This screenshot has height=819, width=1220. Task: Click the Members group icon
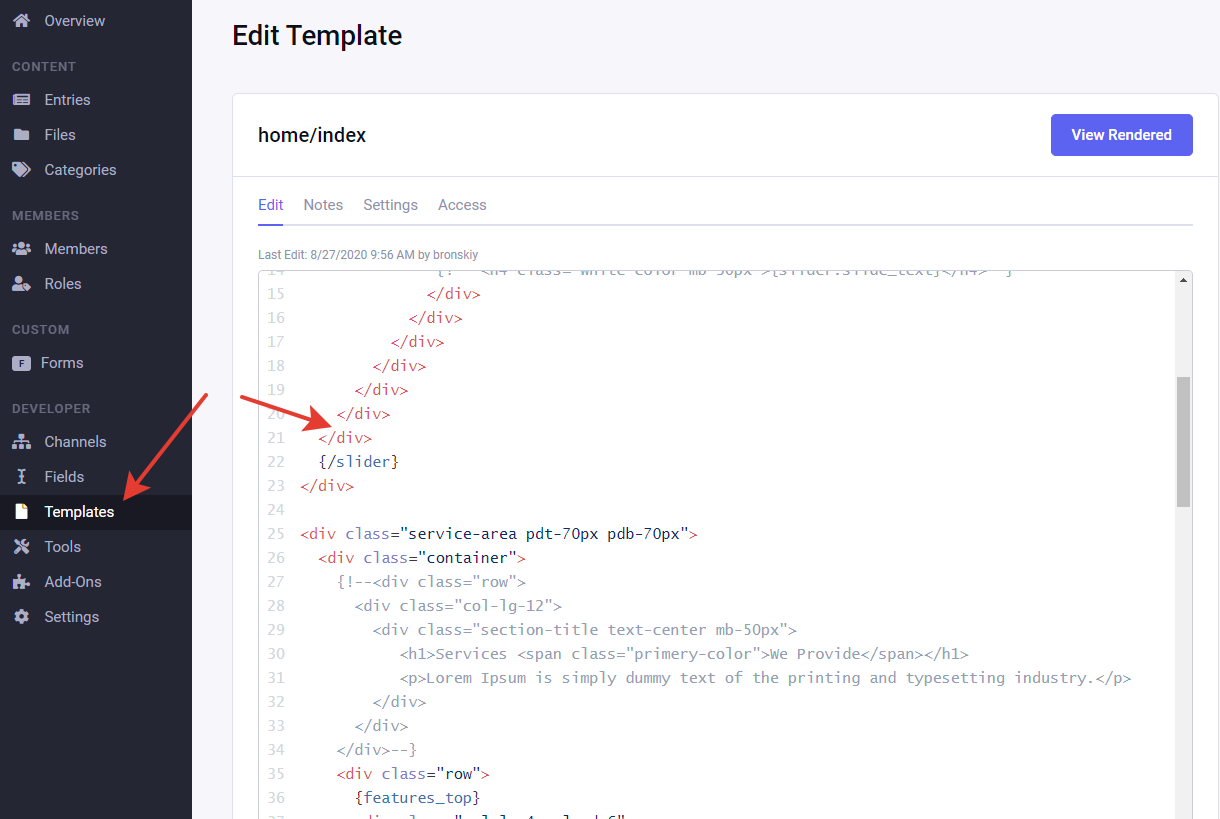21,249
